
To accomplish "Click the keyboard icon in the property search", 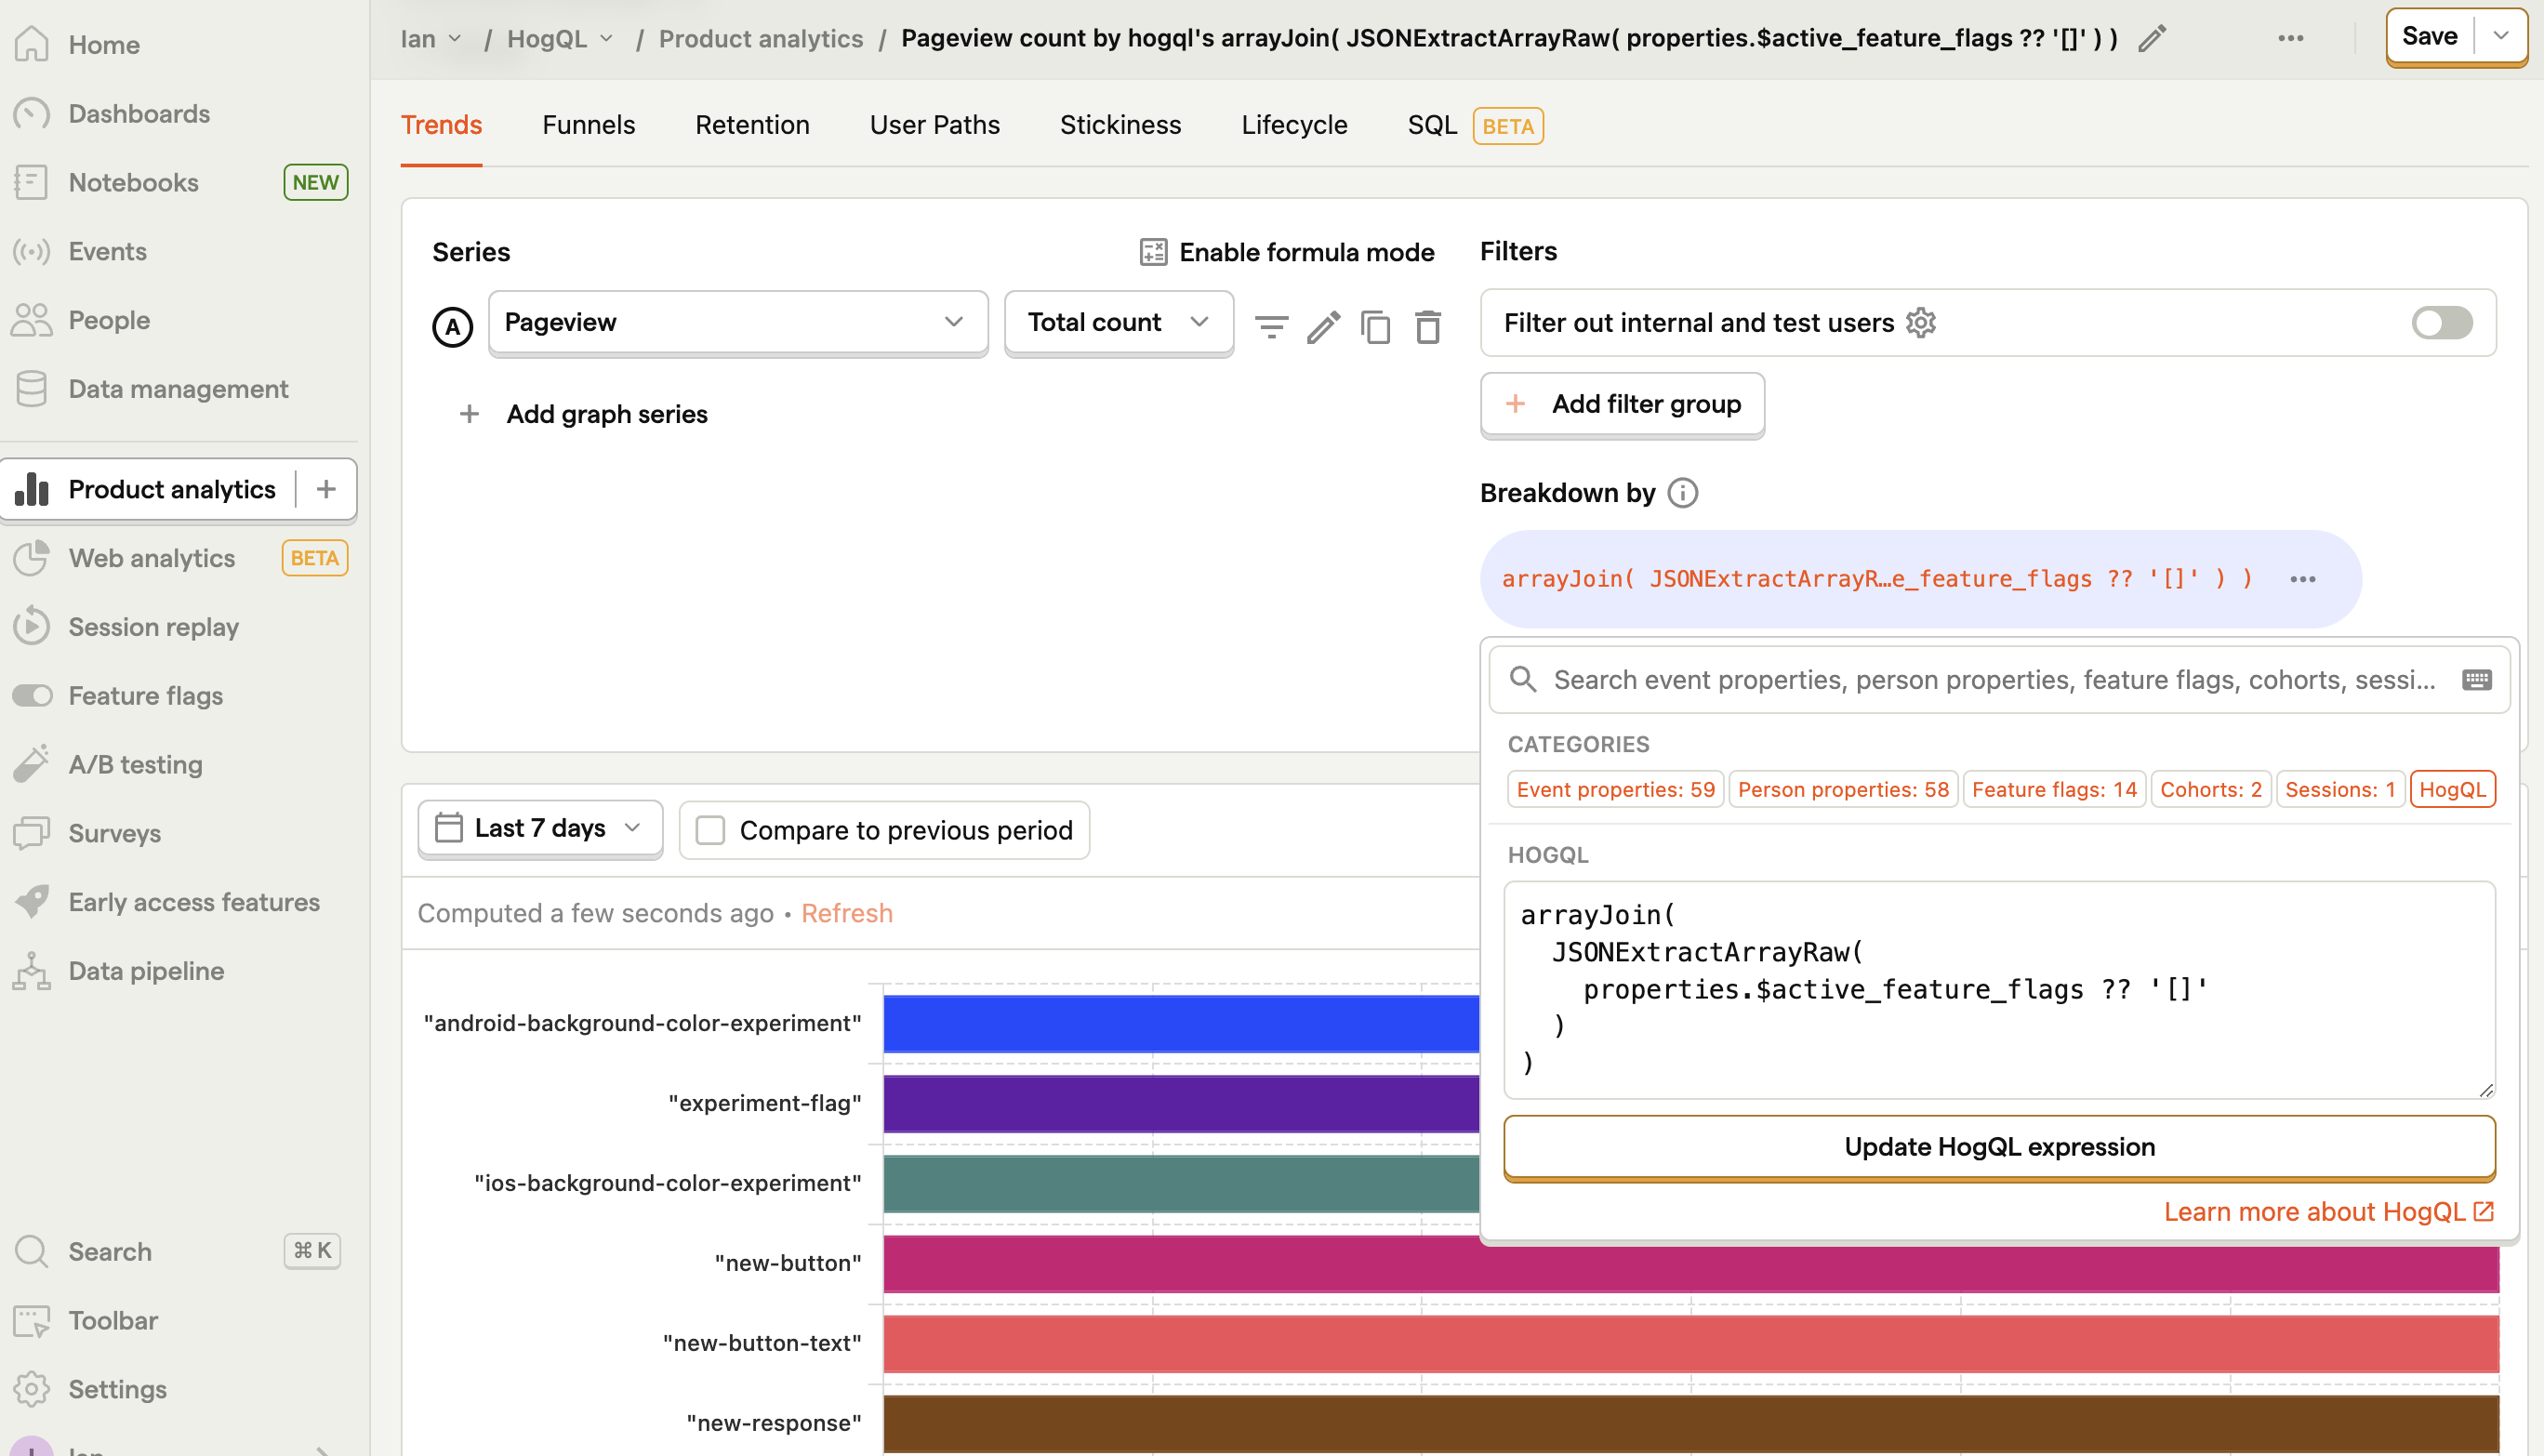I will click(x=2477, y=680).
